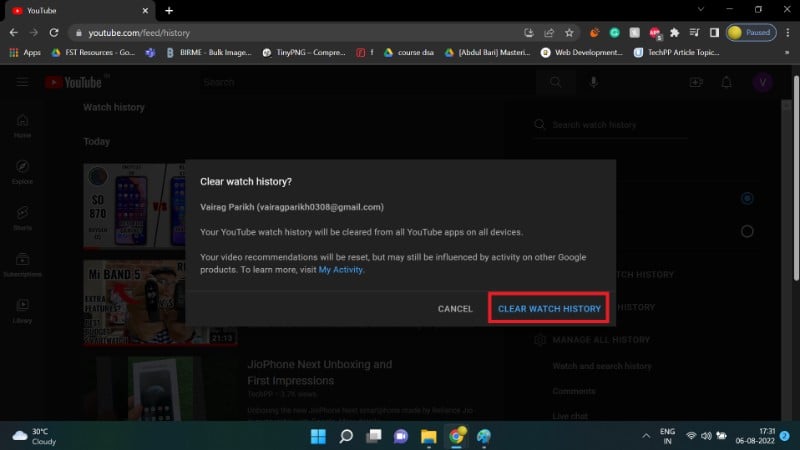Open JioPhone Next Unboxing video title

click(319, 372)
